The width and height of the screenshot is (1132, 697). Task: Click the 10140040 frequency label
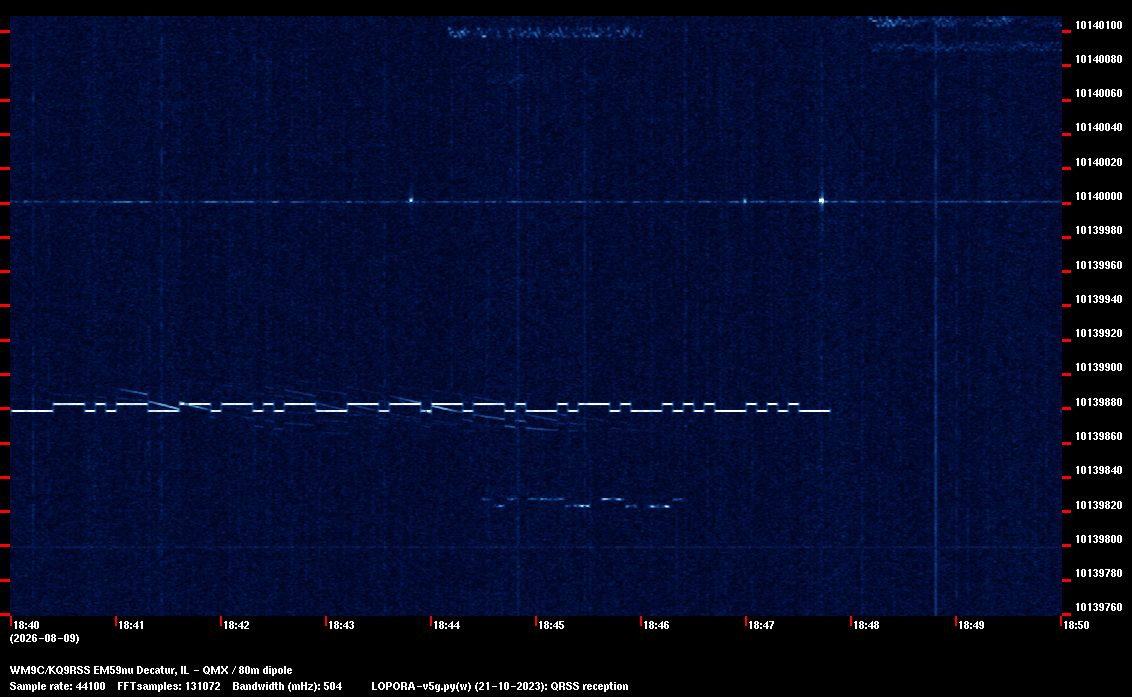pos(1098,127)
